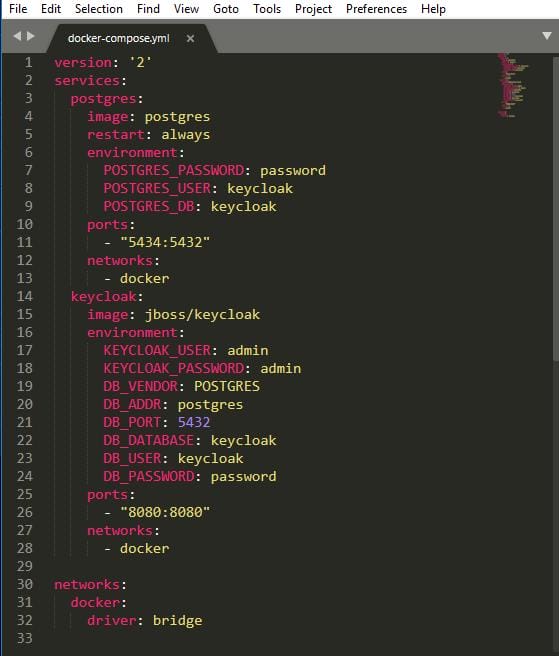The width and height of the screenshot is (559, 656).
Task: Open the Tools menu
Action: [267, 9]
